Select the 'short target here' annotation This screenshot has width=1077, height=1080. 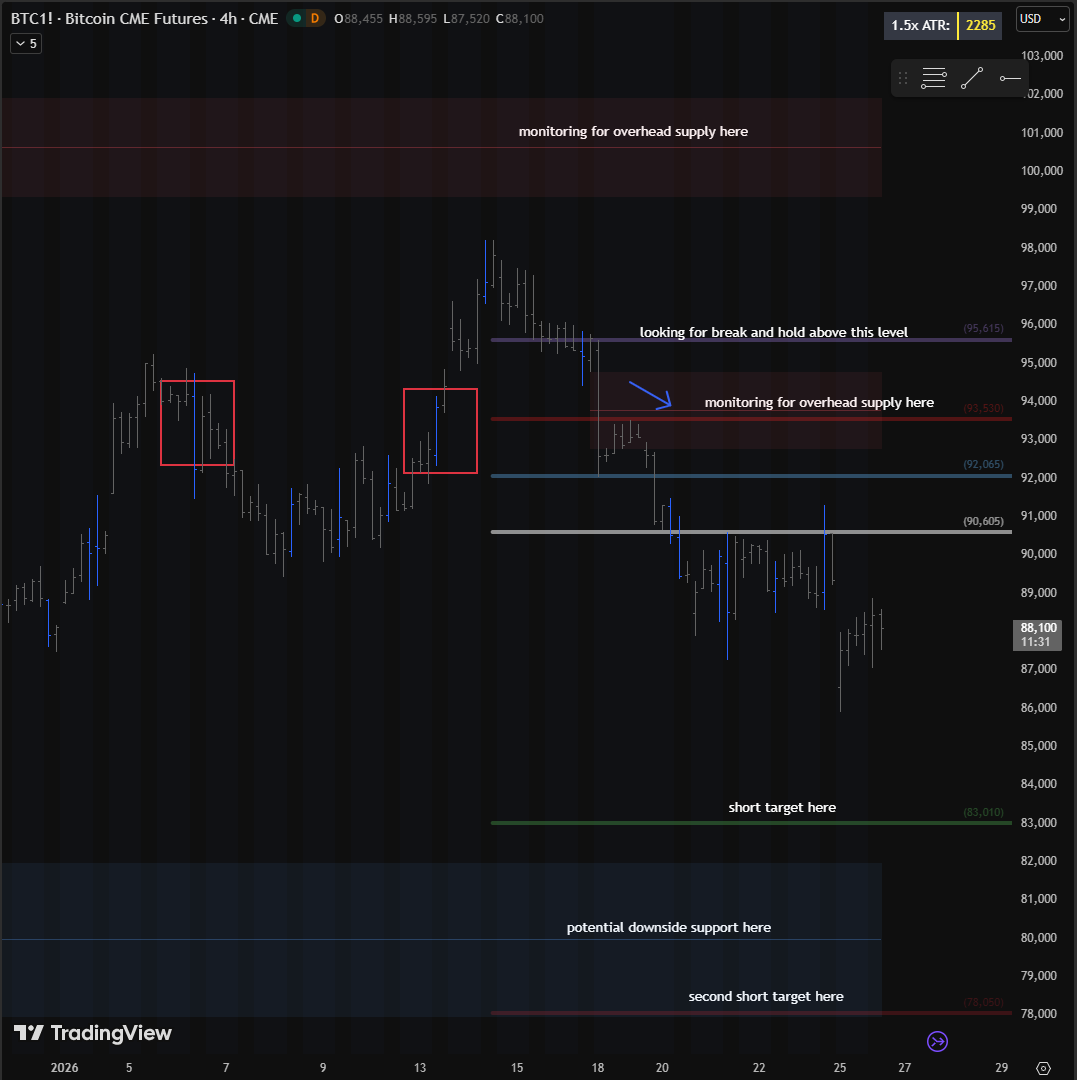pyautogui.click(x=782, y=807)
